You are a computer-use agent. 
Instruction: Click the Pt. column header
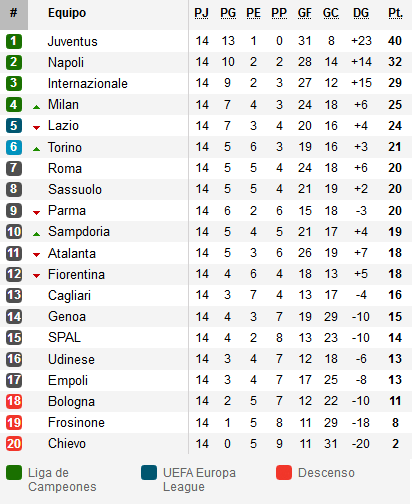click(395, 13)
